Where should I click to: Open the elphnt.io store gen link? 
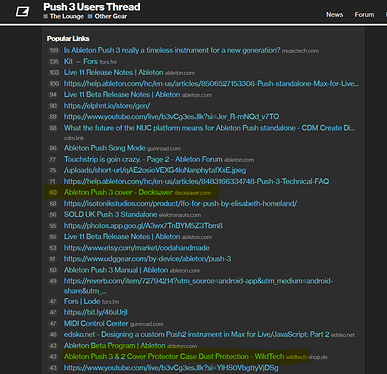click(x=107, y=106)
